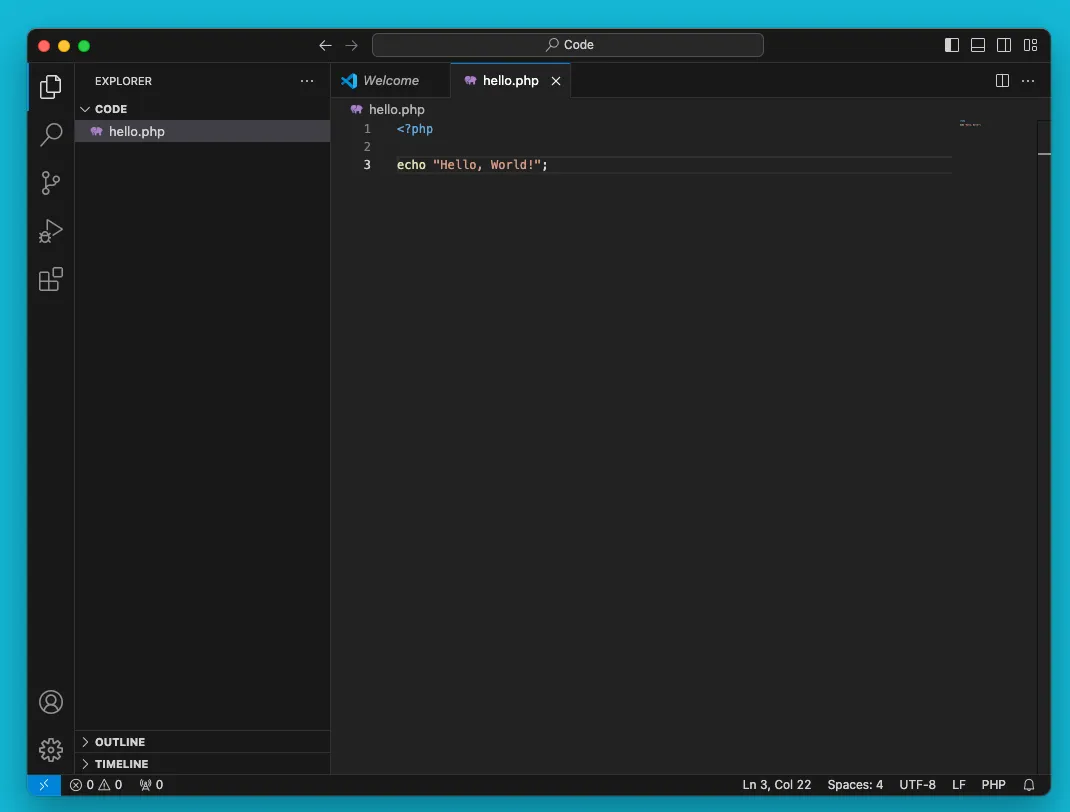Viewport: 1070px width, 812px height.
Task: Click the remote window indicator icon
Action: coord(44,785)
